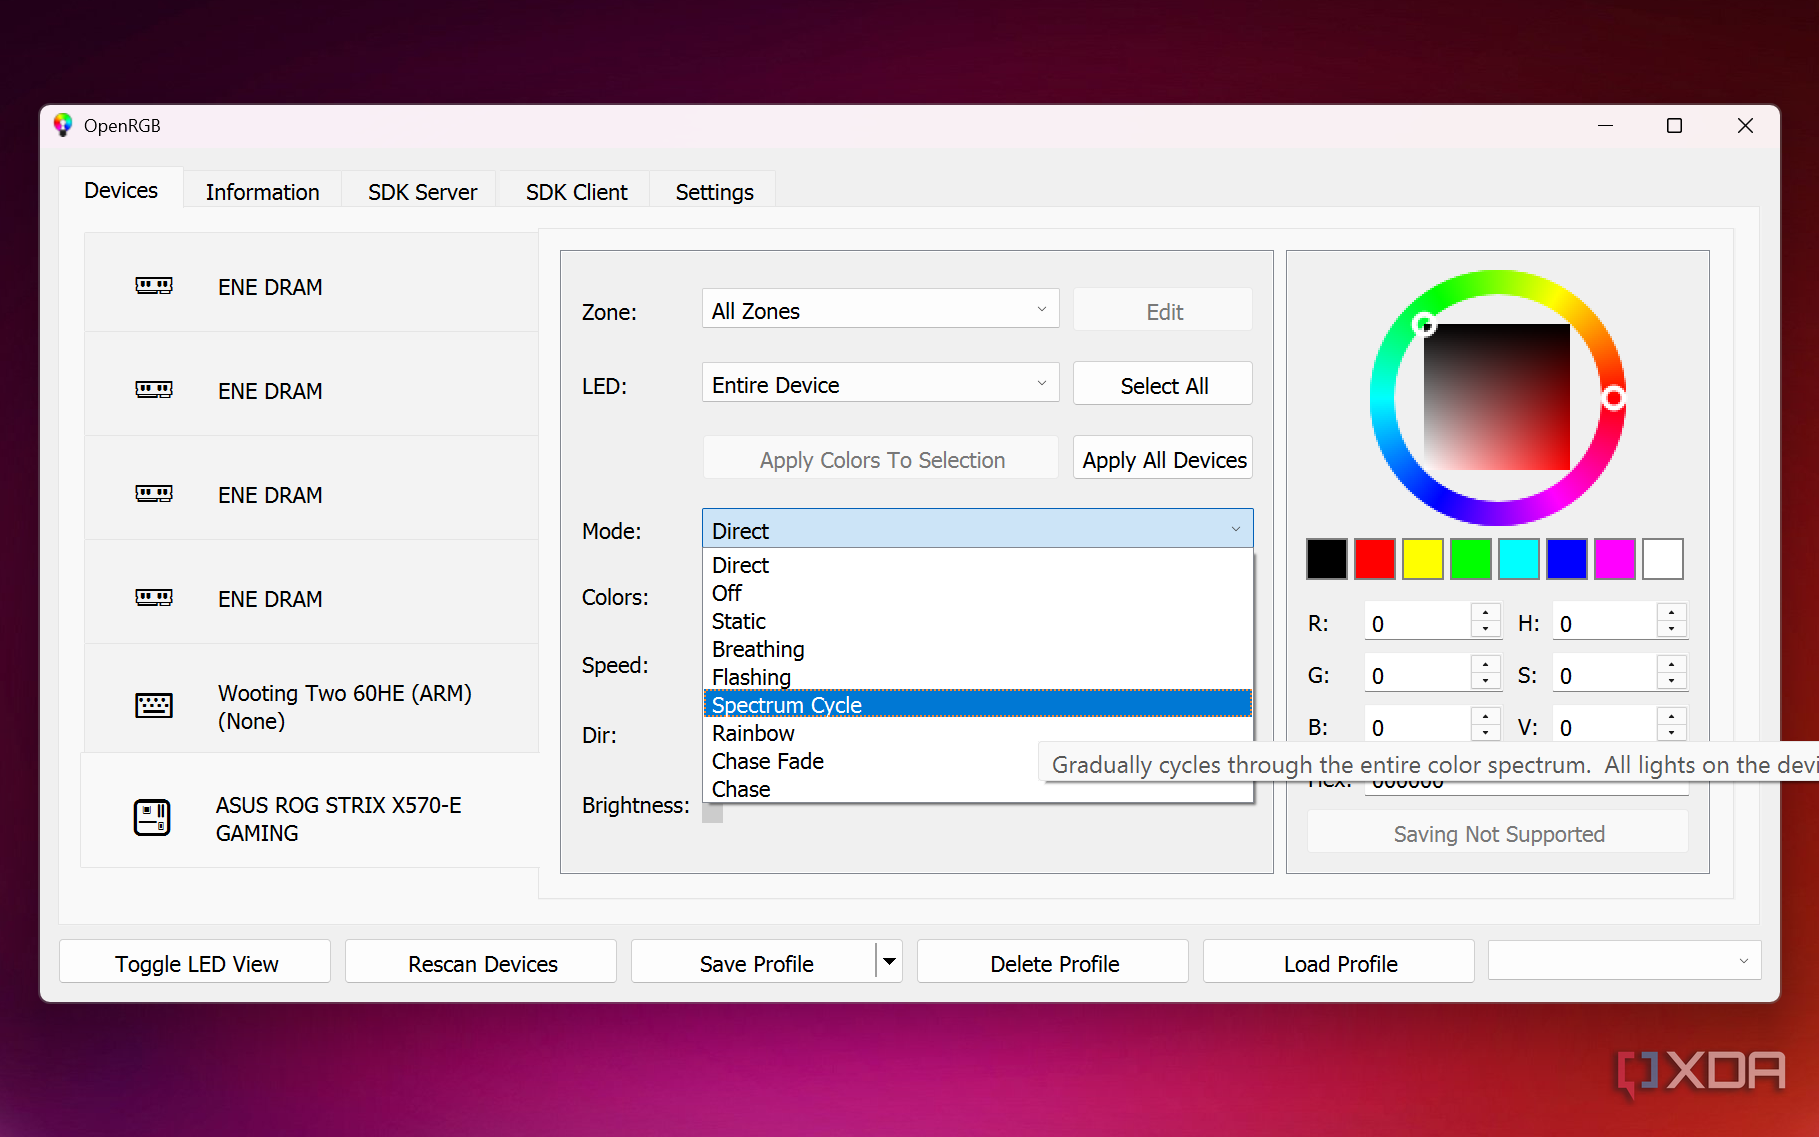
Task: Open the SDK Server tab
Action: (x=422, y=192)
